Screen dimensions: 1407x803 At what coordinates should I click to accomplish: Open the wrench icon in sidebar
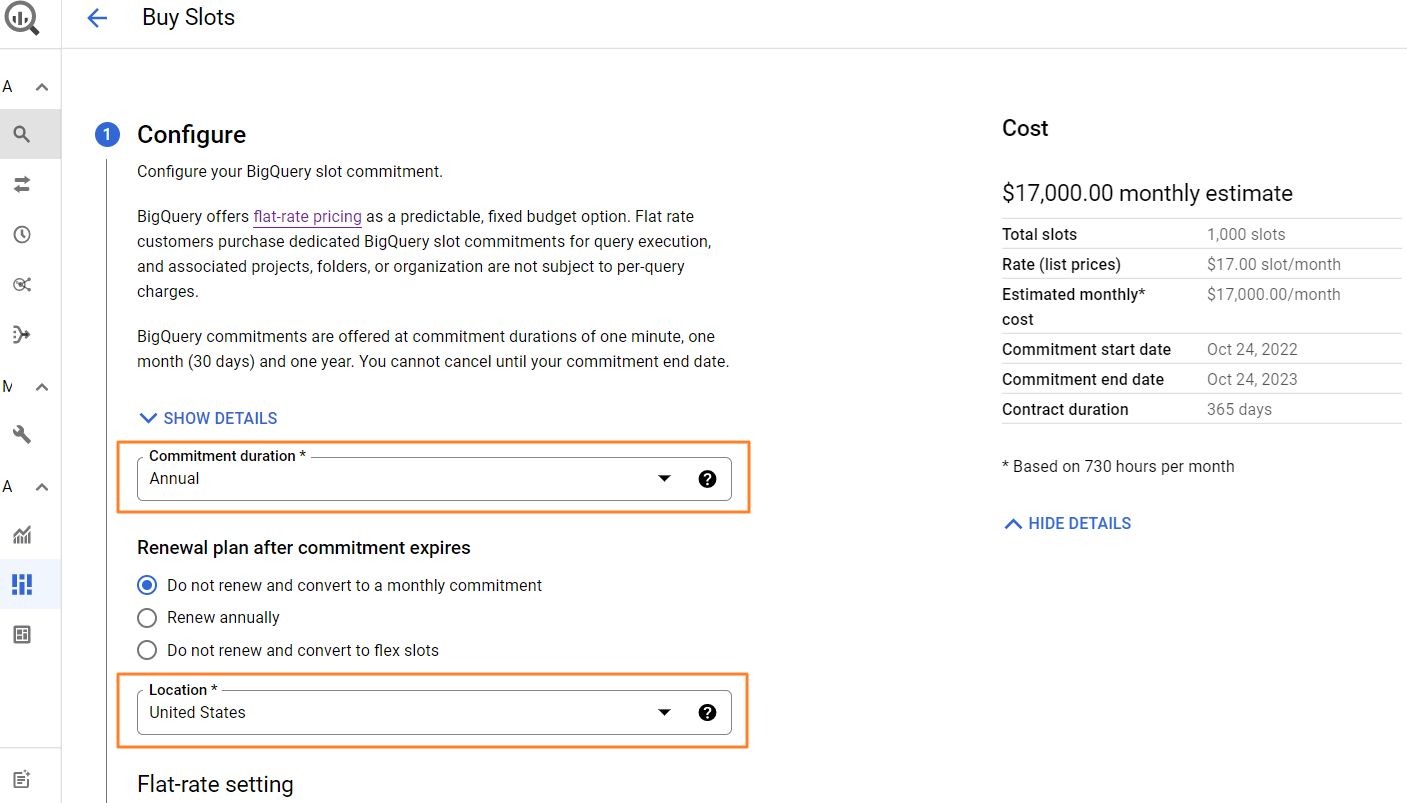coord(22,434)
